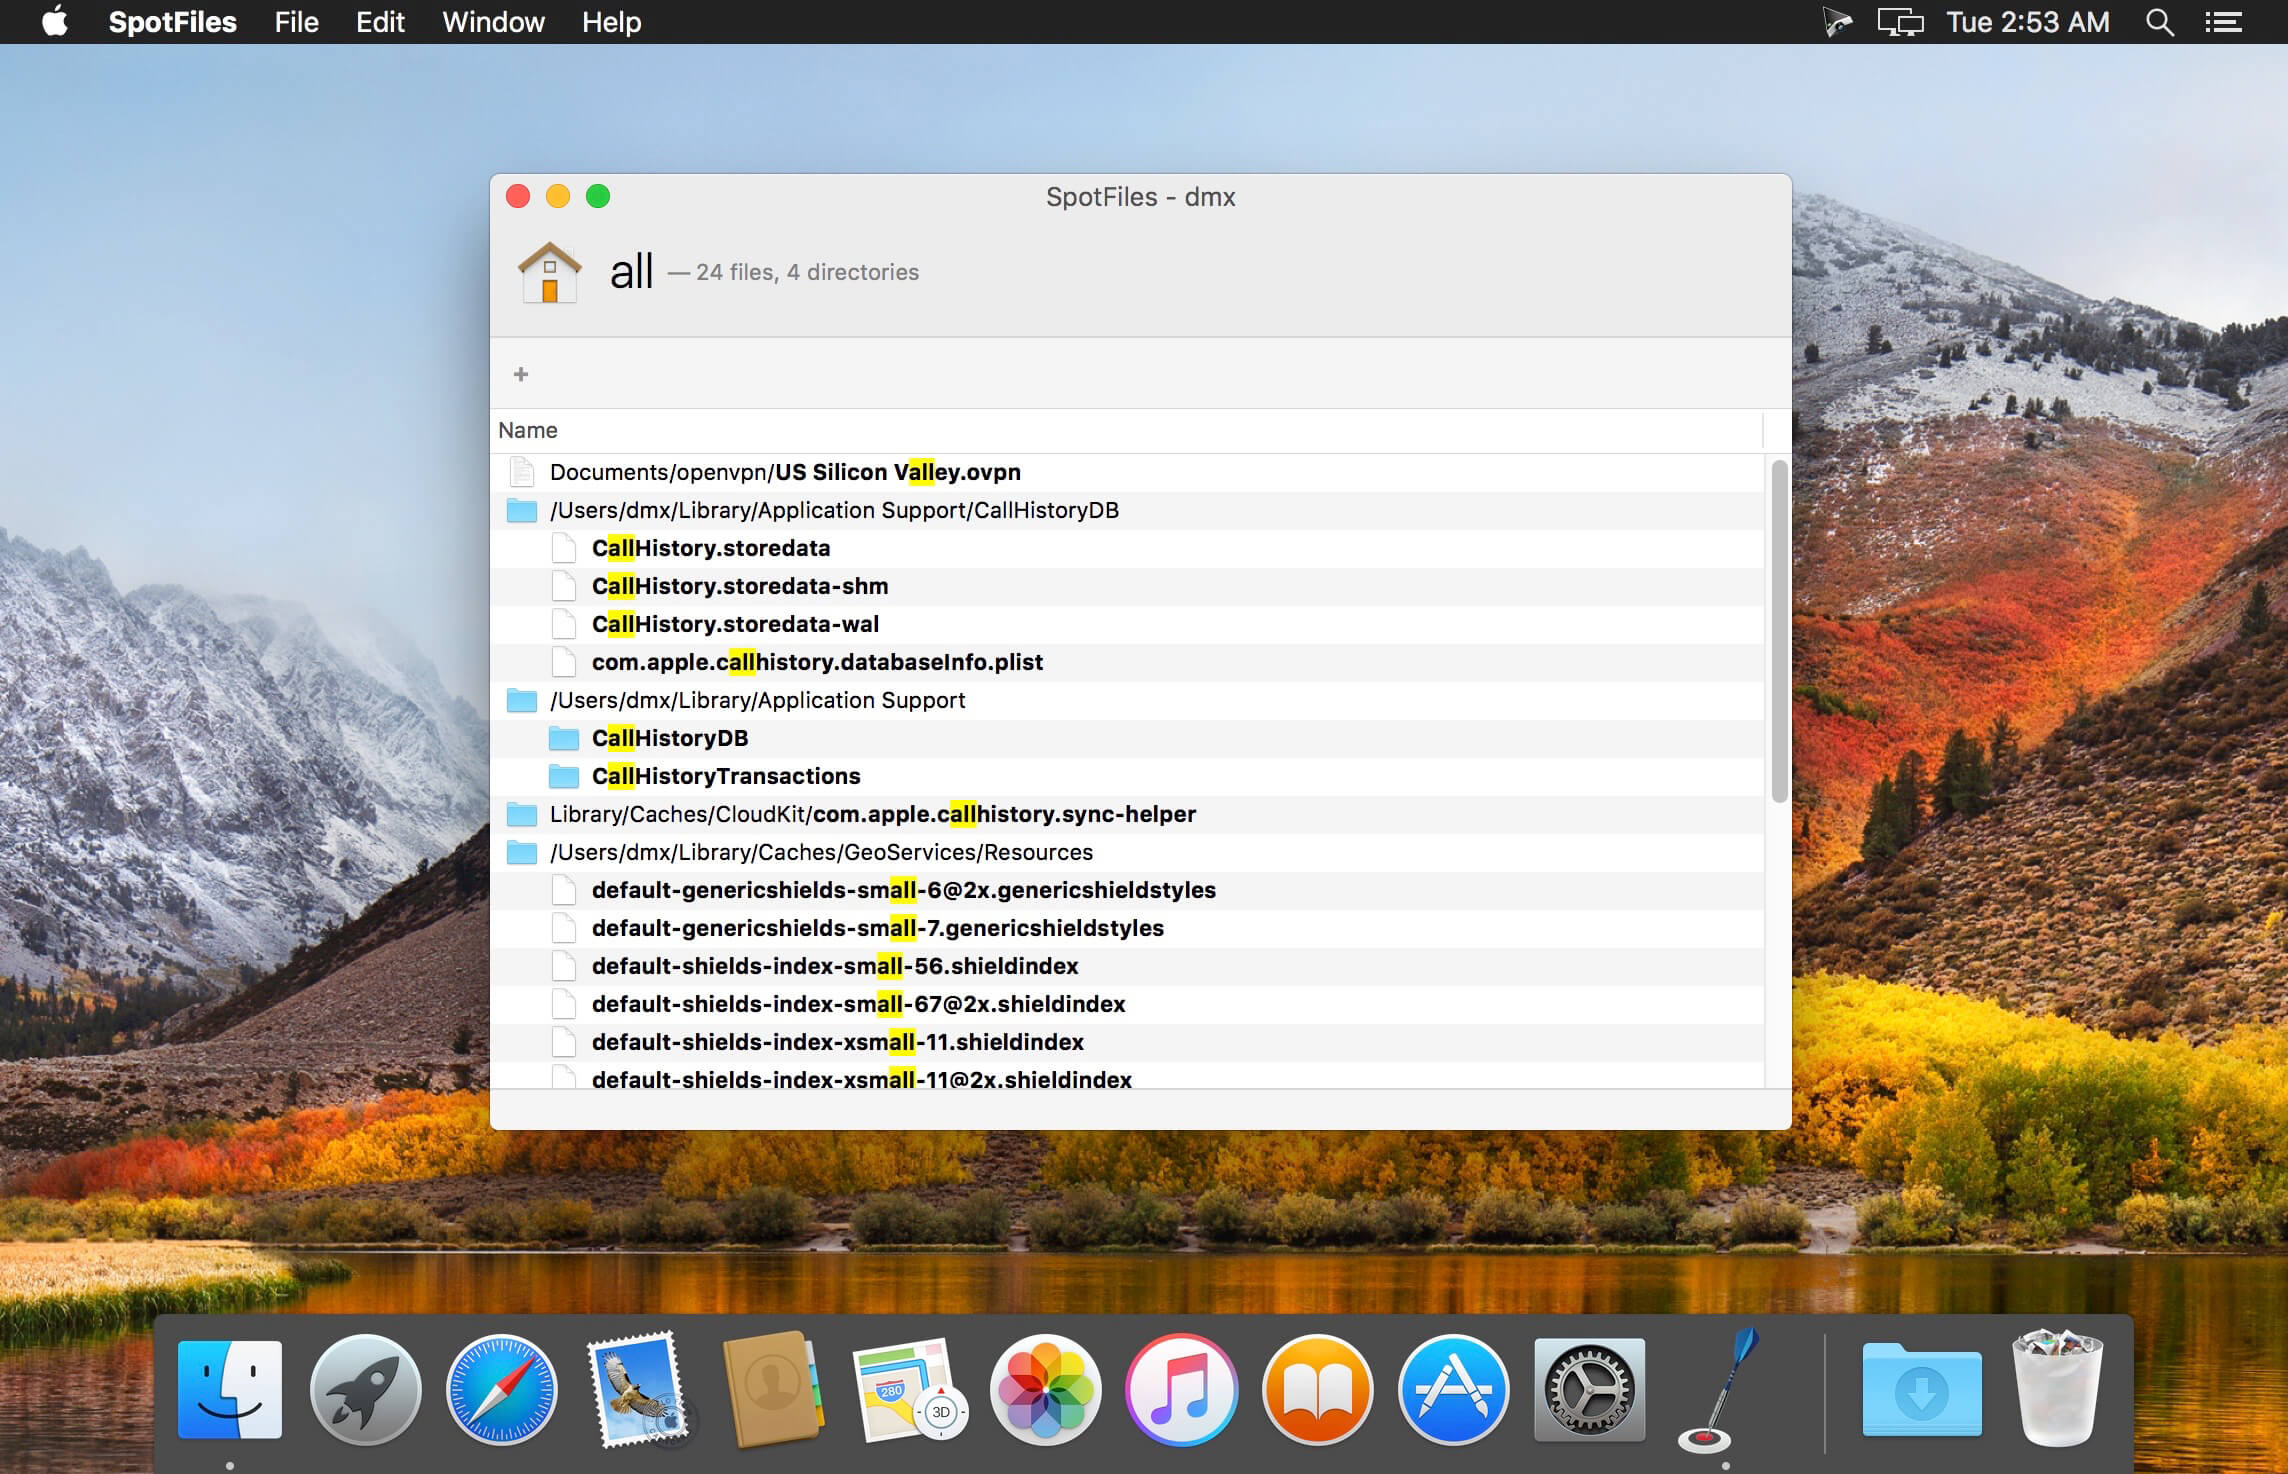
Task: Open Spotlight search in the menu bar
Action: pyautogui.click(x=2160, y=22)
